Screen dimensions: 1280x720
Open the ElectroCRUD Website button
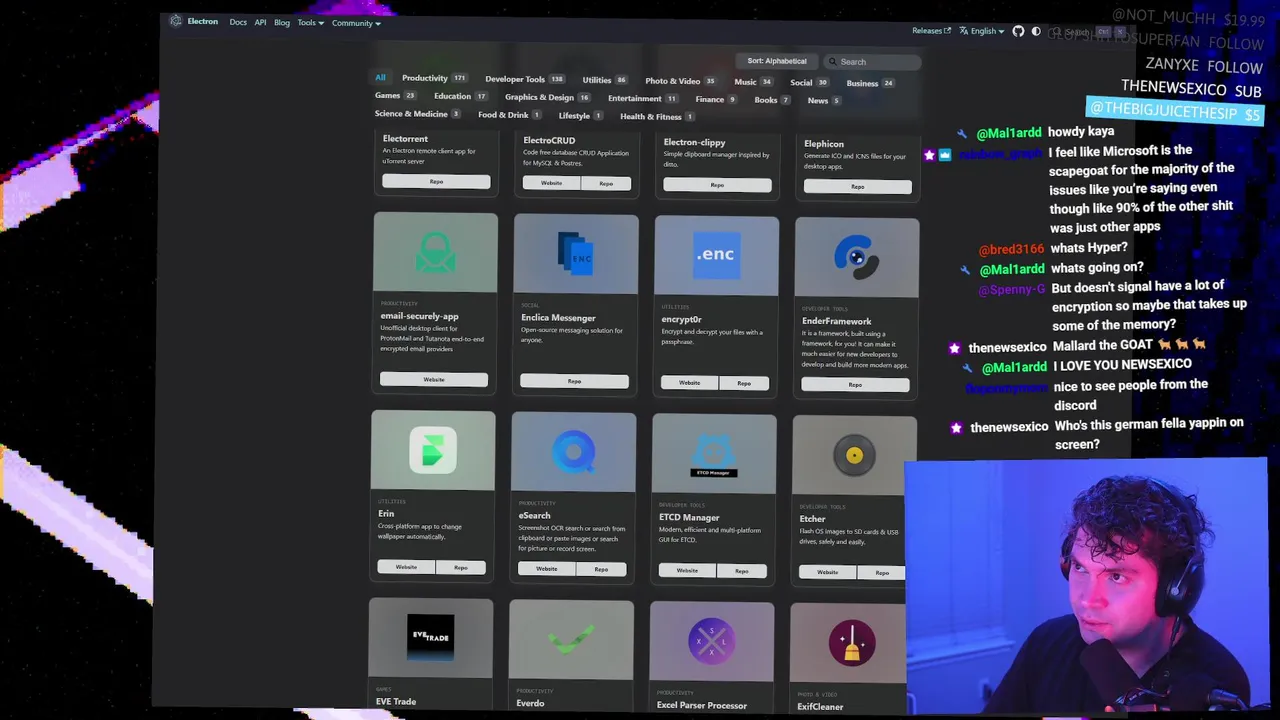[x=551, y=183]
